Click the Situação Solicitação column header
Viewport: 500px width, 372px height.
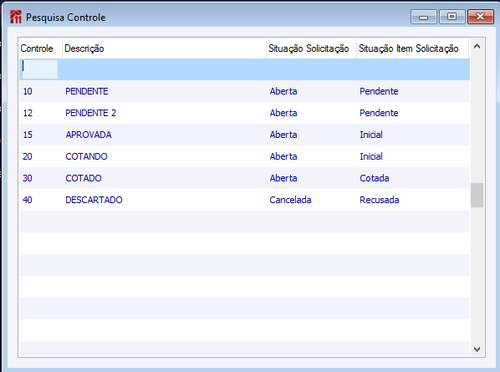pyautogui.click(x=311, y=49)
